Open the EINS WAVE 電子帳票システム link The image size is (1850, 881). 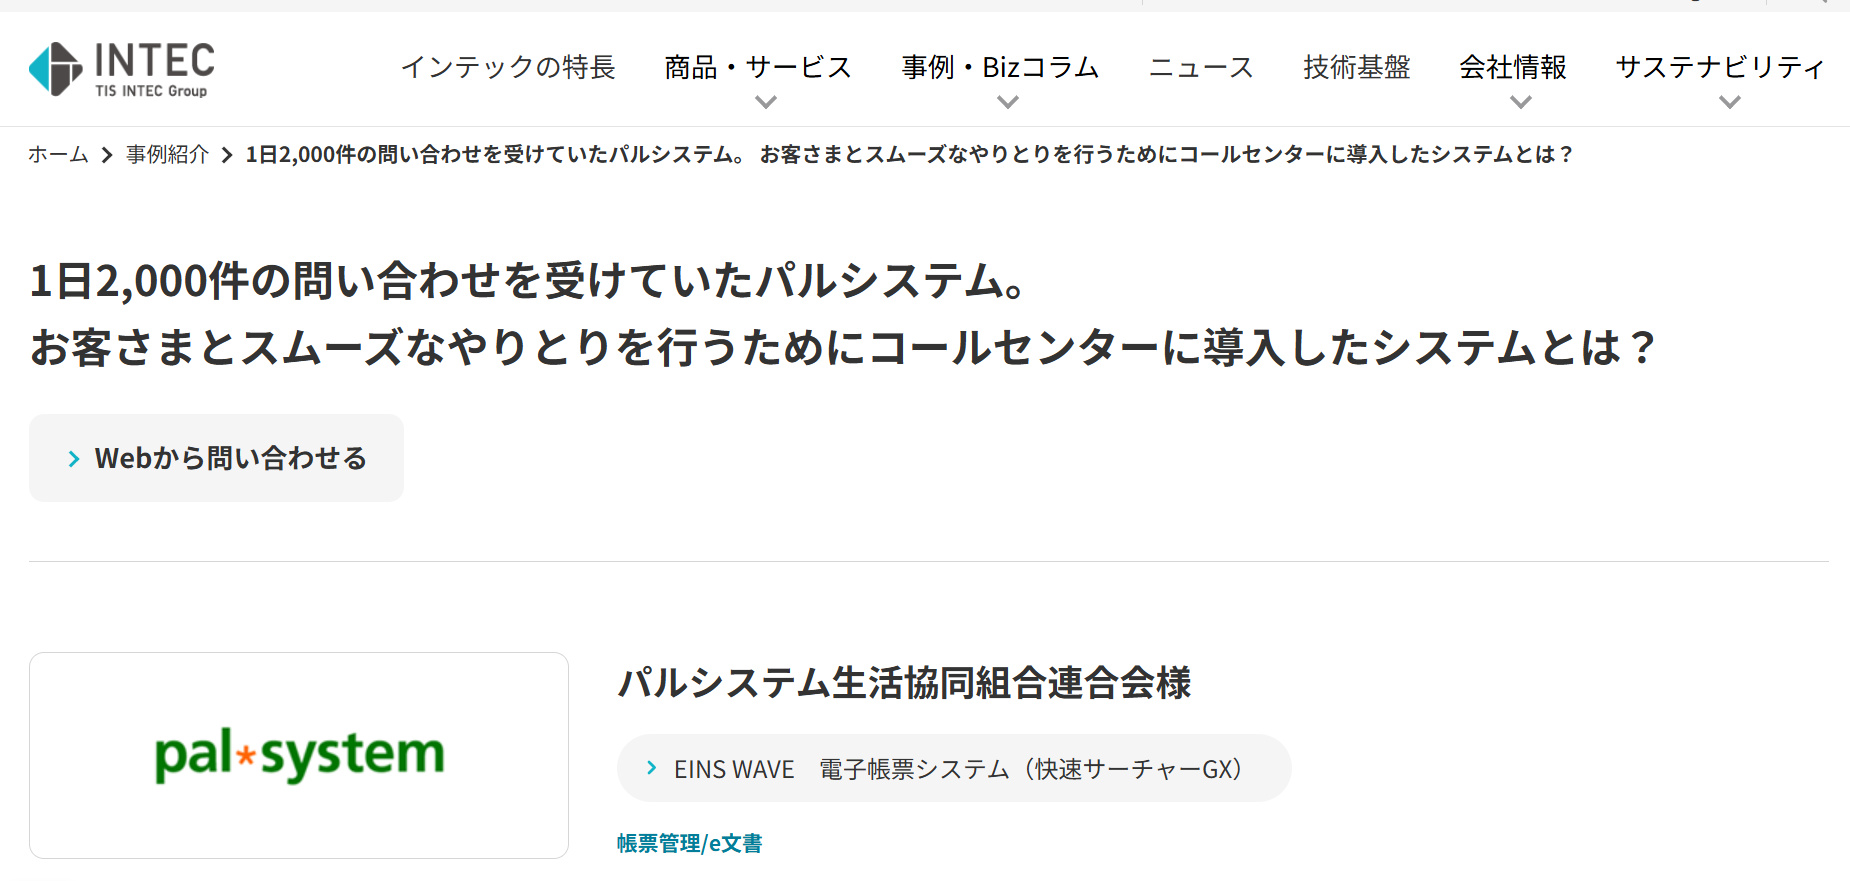pyautogui.click(x=957, y=769)
